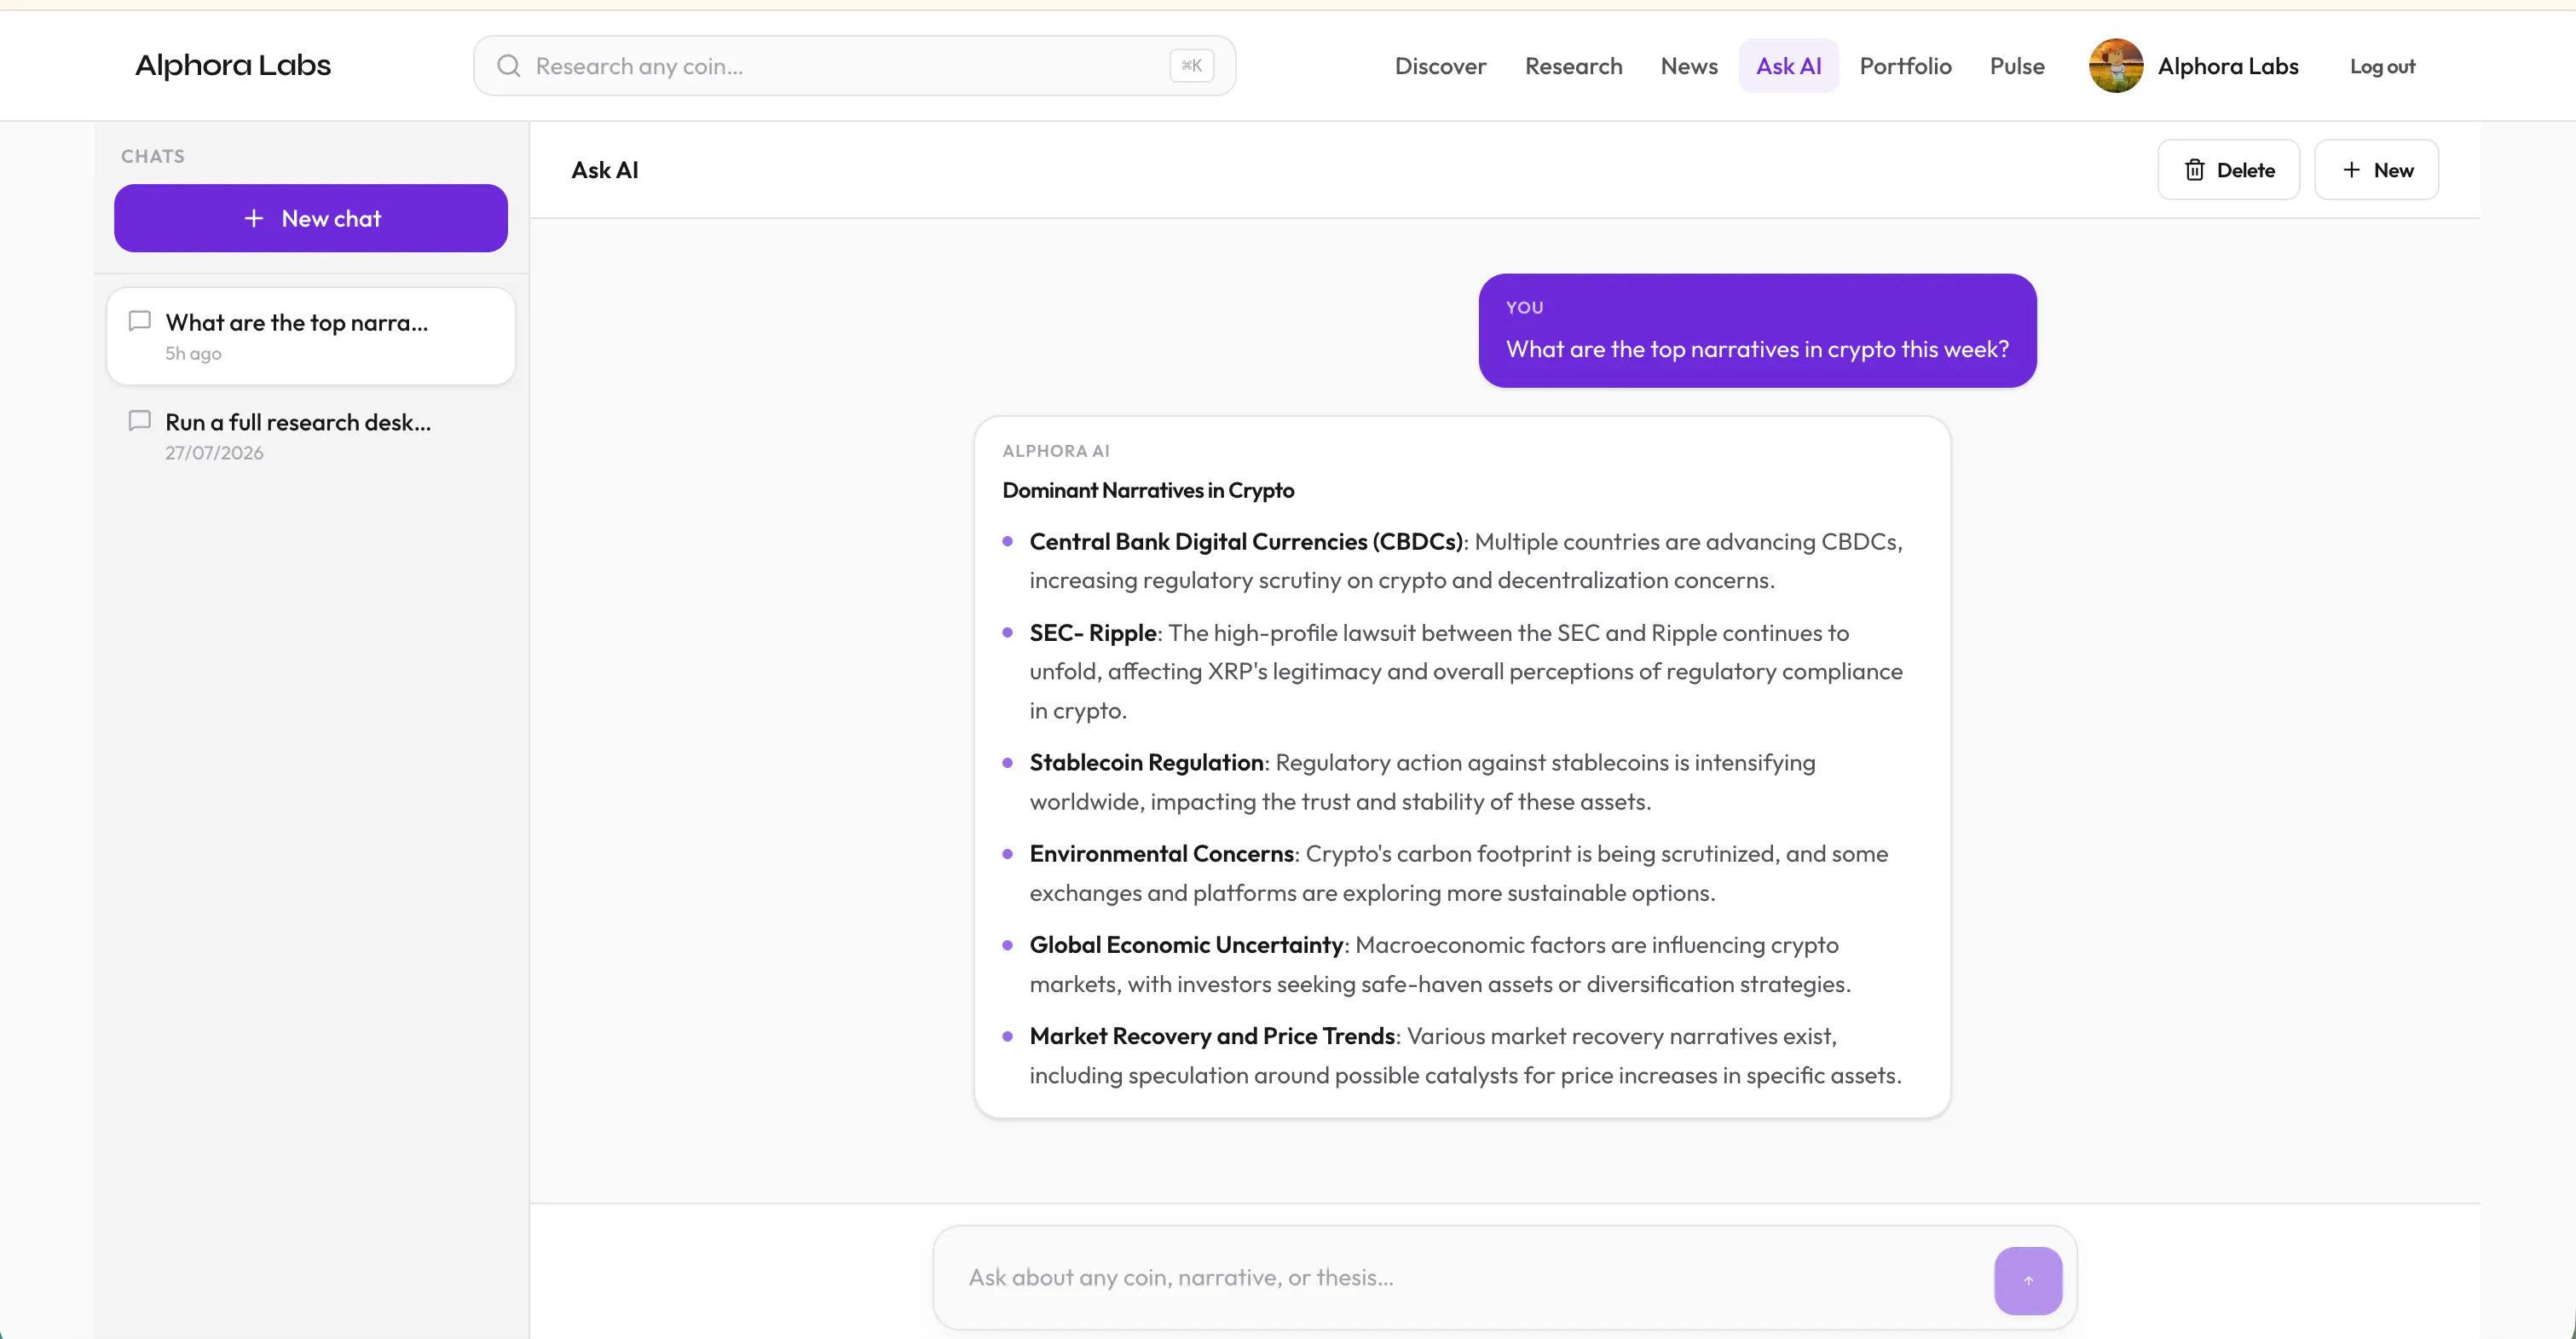The image size is (2576, 1339).
Task: Click the trash icon in Delete button
Action: 2194,170
